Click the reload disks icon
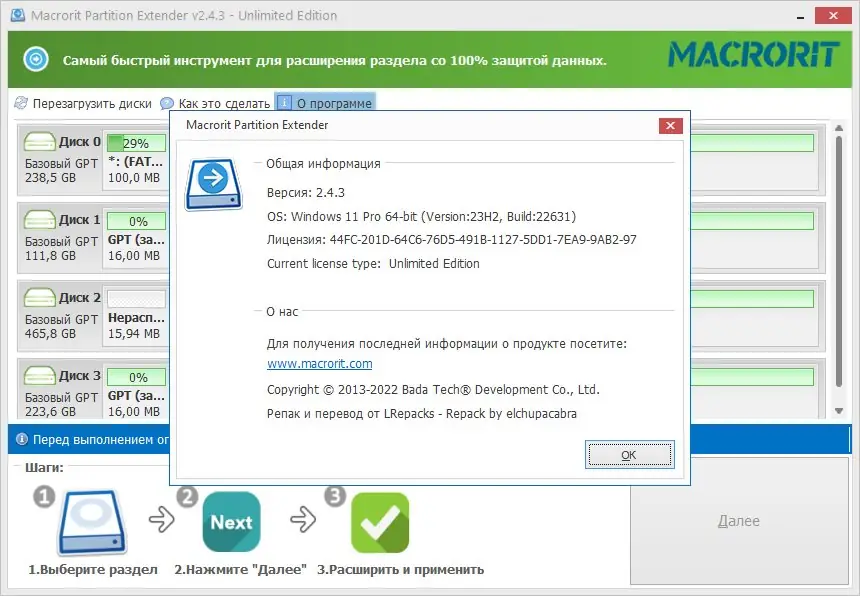This screenshot has width=860, height=596. click(x=21, y=103)
